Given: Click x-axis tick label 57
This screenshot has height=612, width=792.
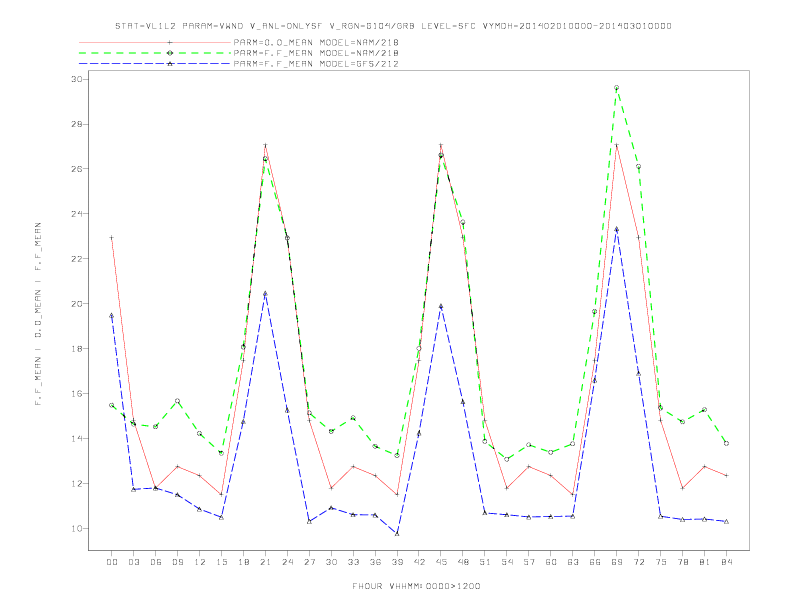Looking at the screenshot, I should coord(529,562).
